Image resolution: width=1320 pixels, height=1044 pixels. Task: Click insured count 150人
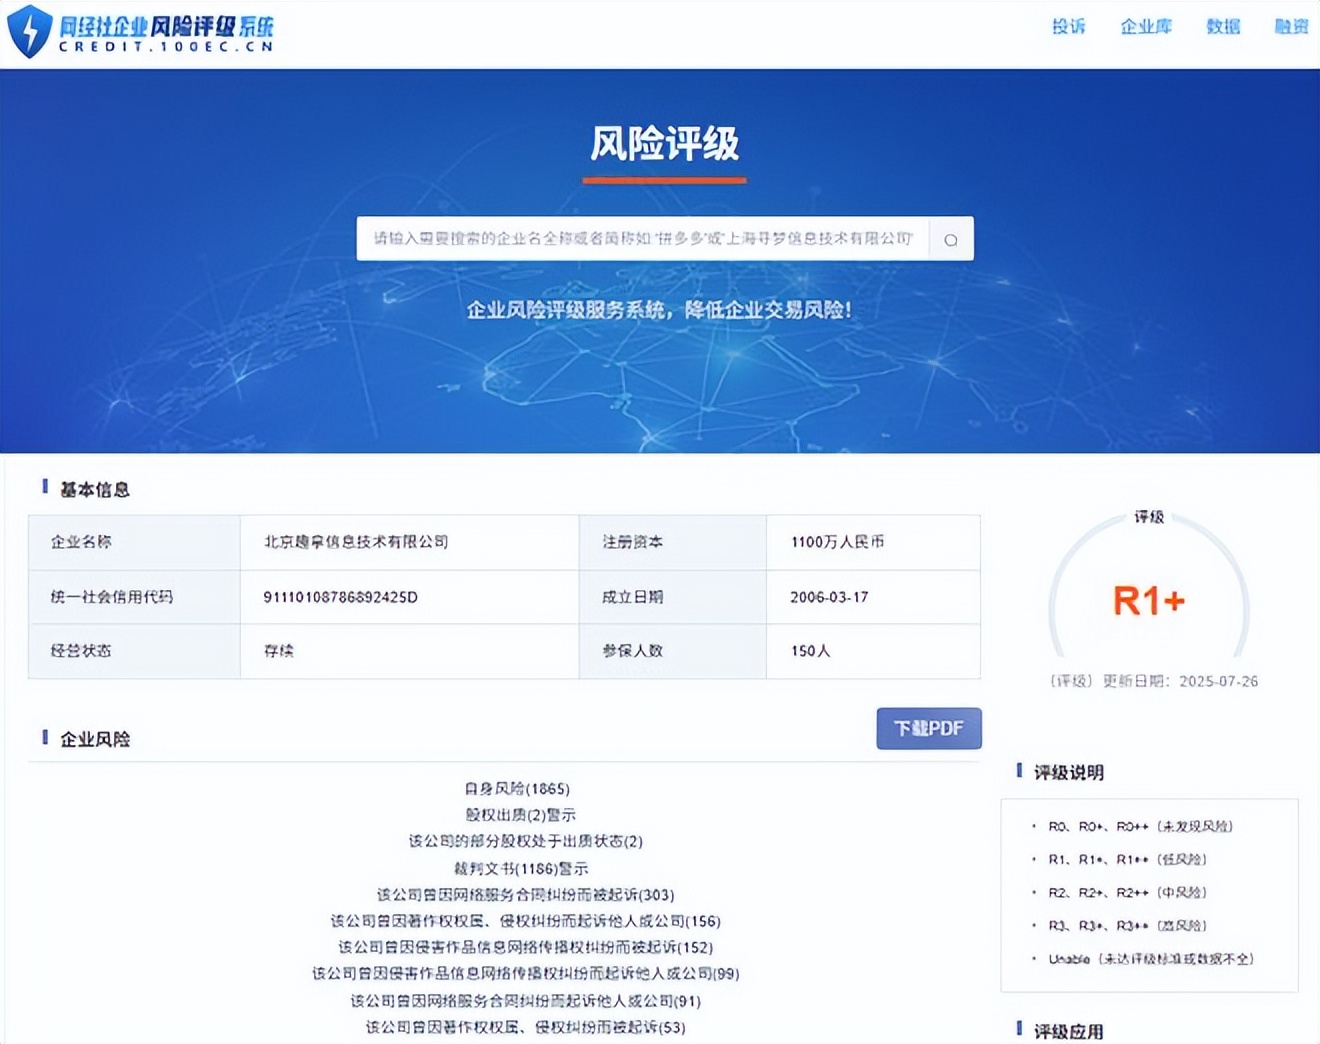(810, 651)
